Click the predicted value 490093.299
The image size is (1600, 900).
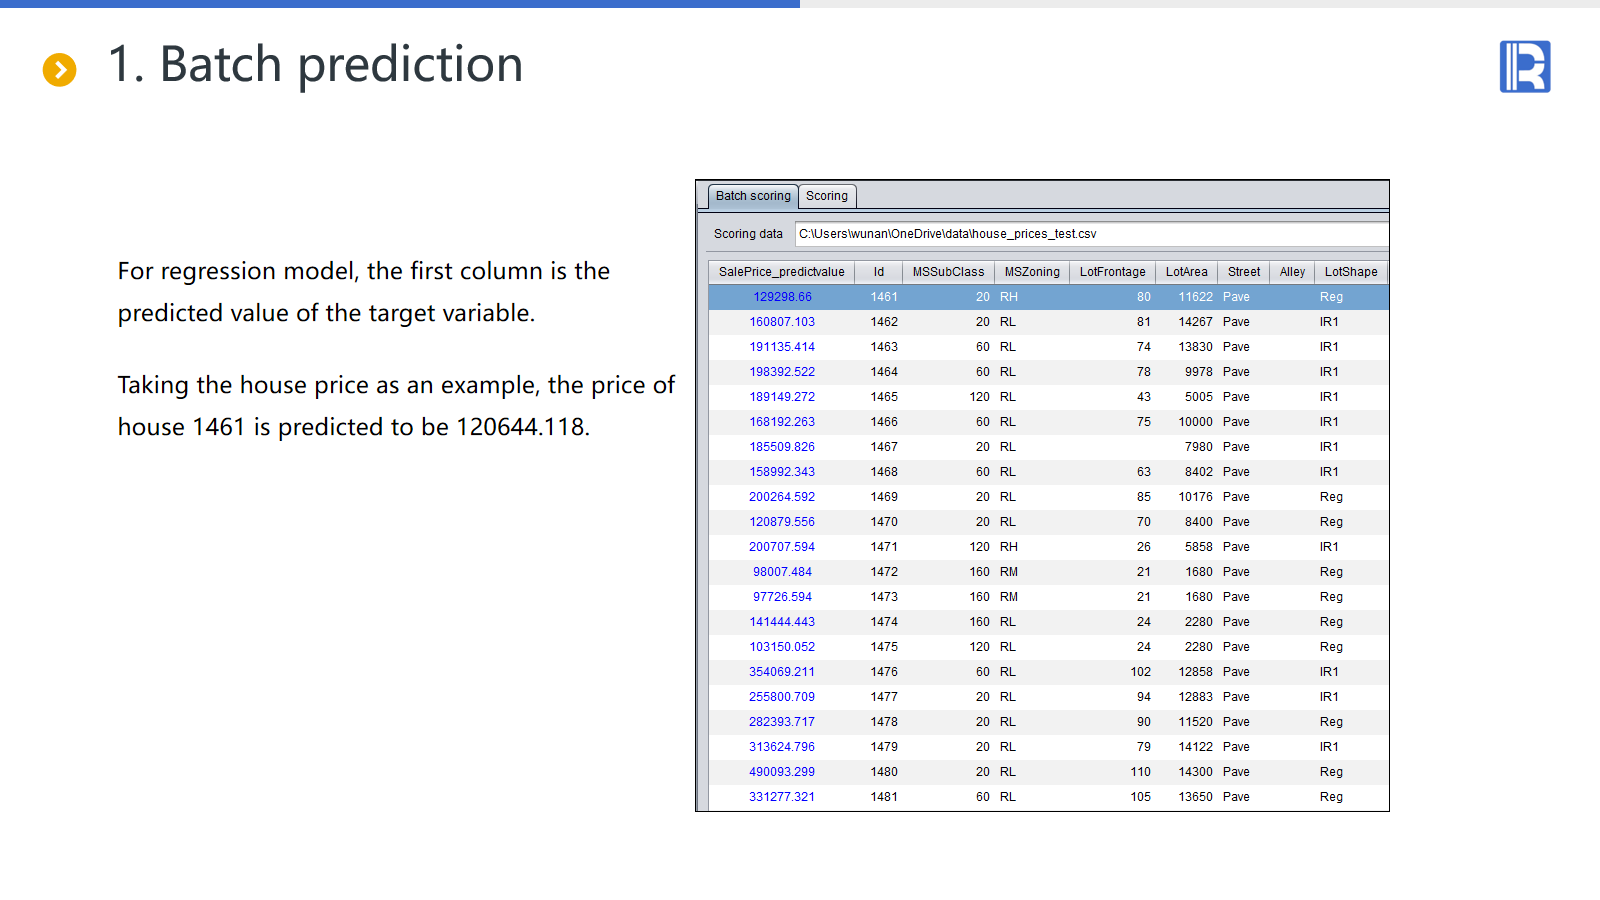[782, 772]
